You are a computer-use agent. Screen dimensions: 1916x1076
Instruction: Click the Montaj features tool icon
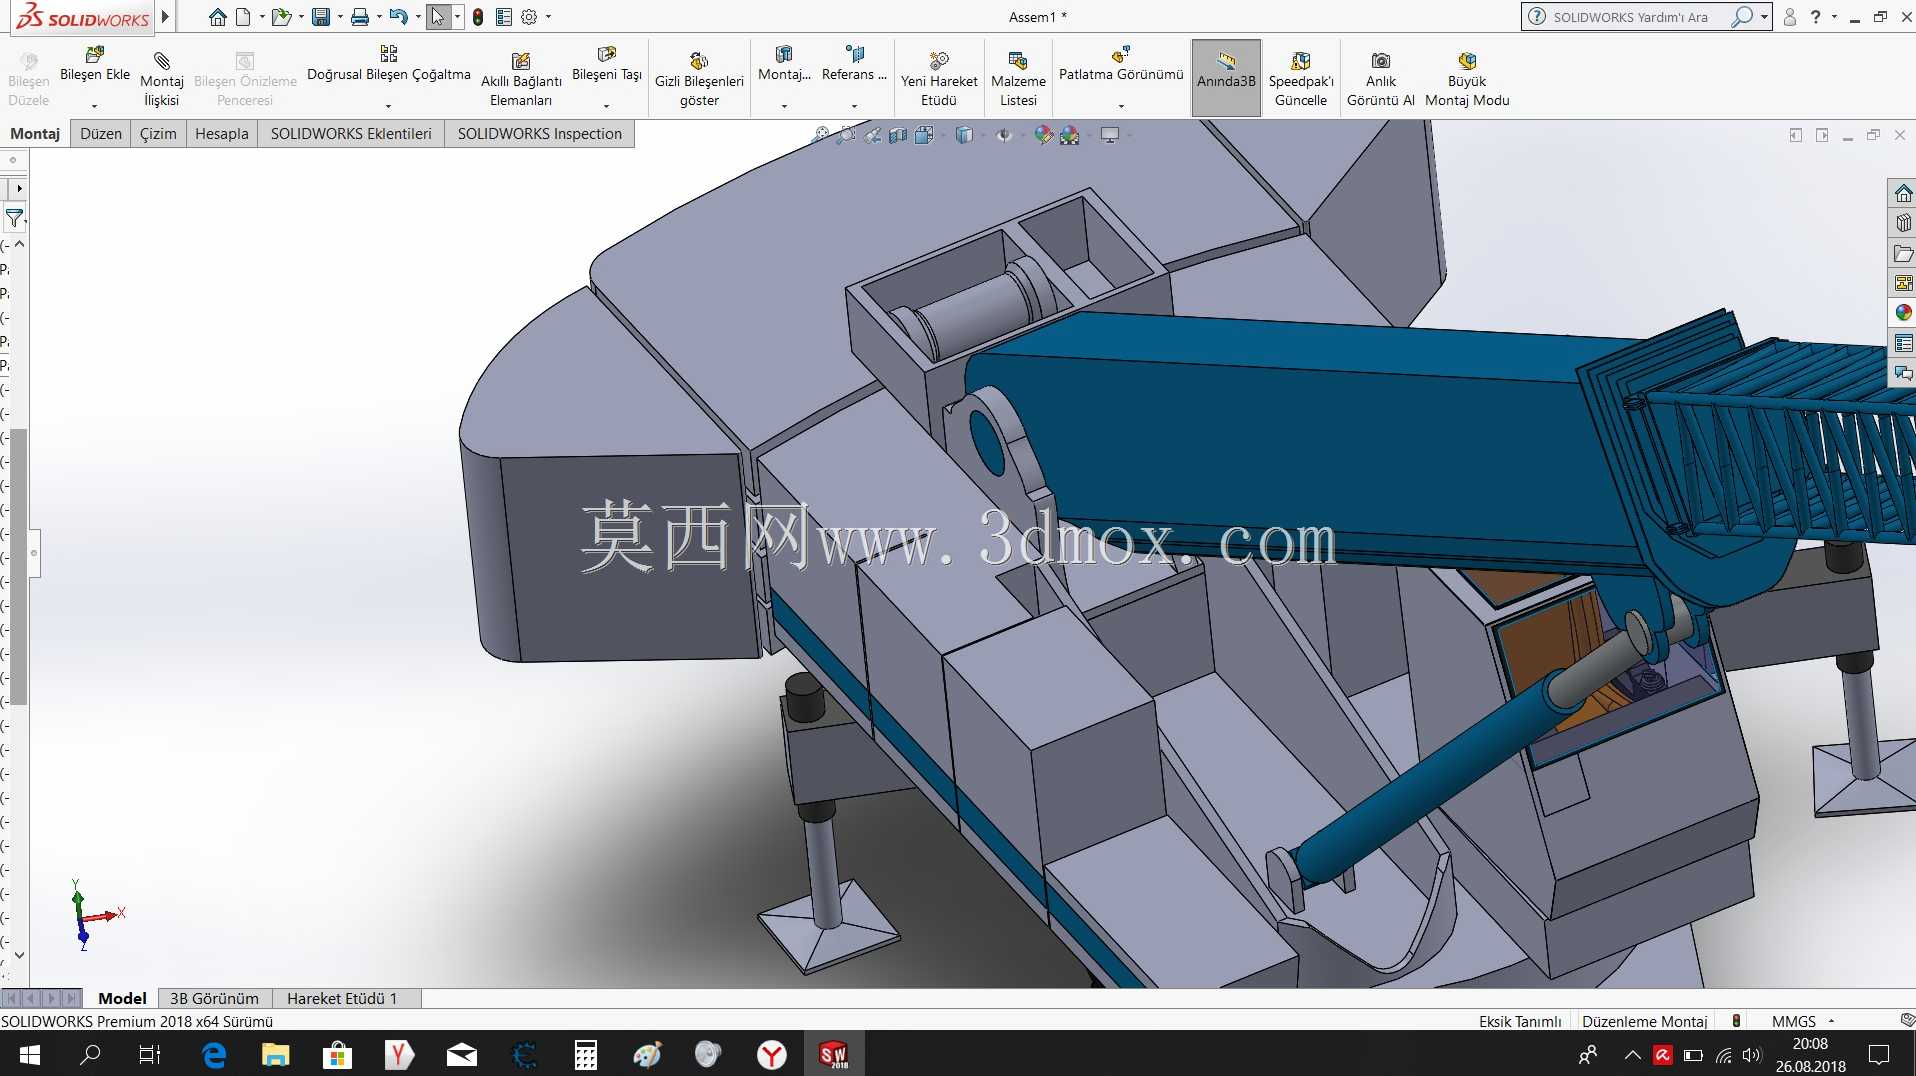click(x=784, y=64)
